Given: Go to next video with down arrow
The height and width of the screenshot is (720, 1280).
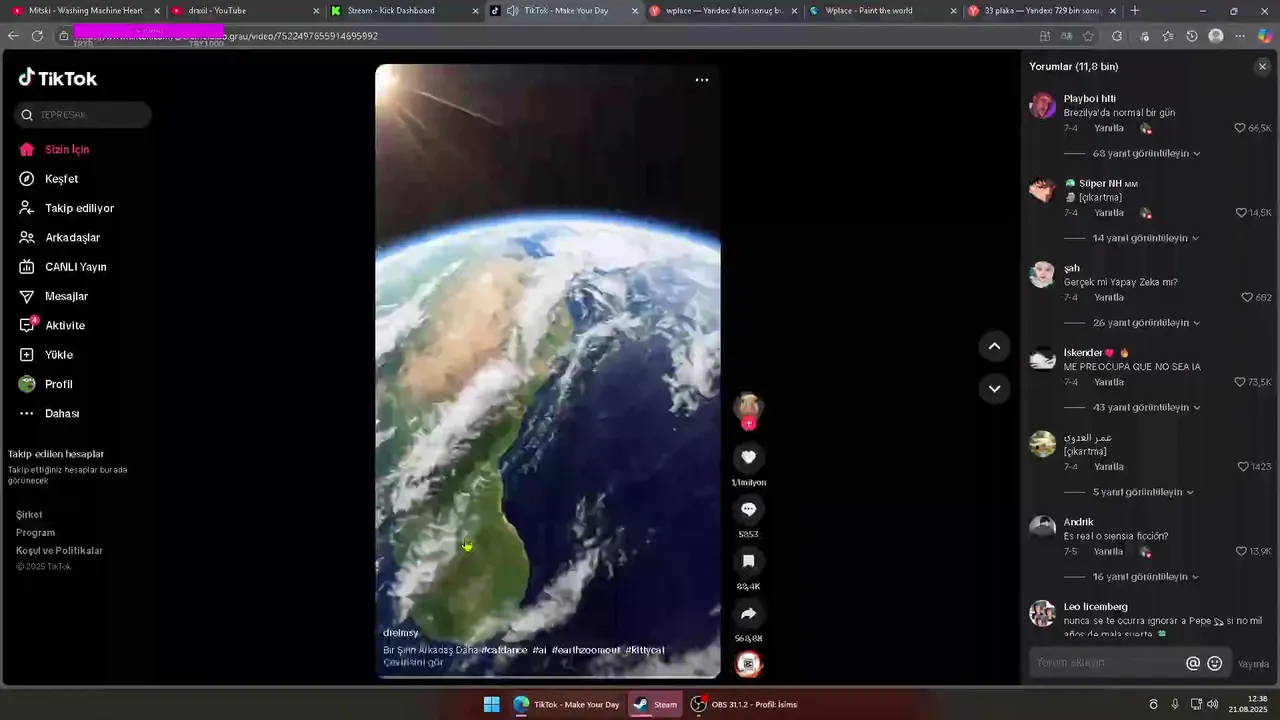Looking at the screenshot, I should (x=994, y=388).
